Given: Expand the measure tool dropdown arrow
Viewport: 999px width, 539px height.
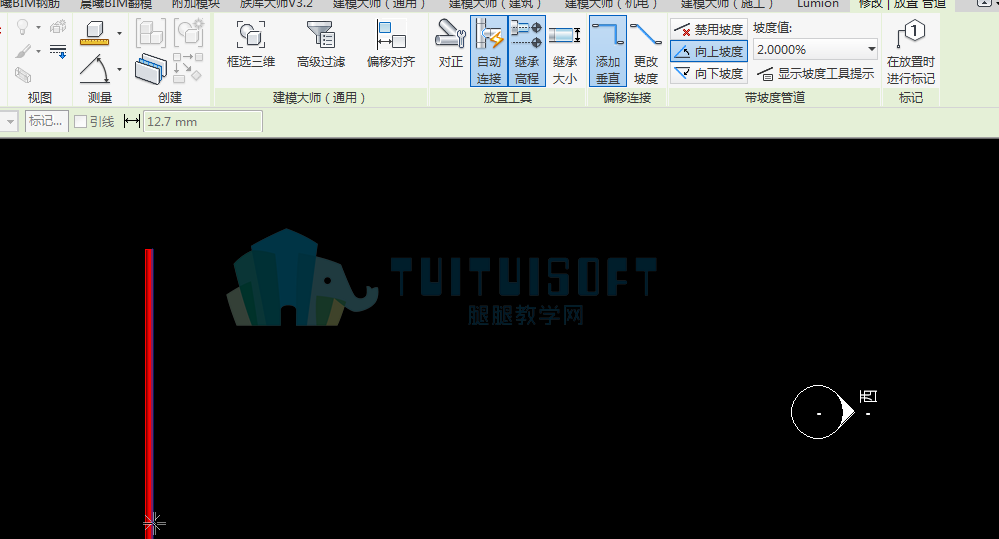Looking at the screenshot, I should coord(119,33).
